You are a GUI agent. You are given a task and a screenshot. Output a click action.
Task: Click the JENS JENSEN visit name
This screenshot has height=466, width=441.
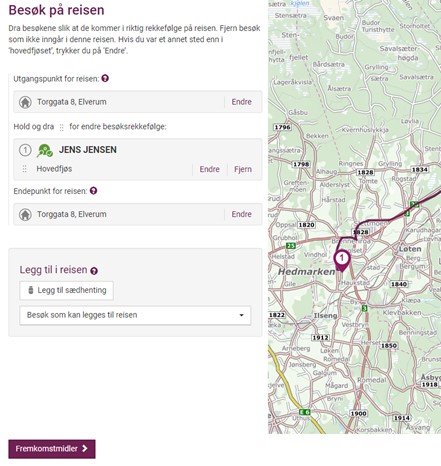coord(88,150)
